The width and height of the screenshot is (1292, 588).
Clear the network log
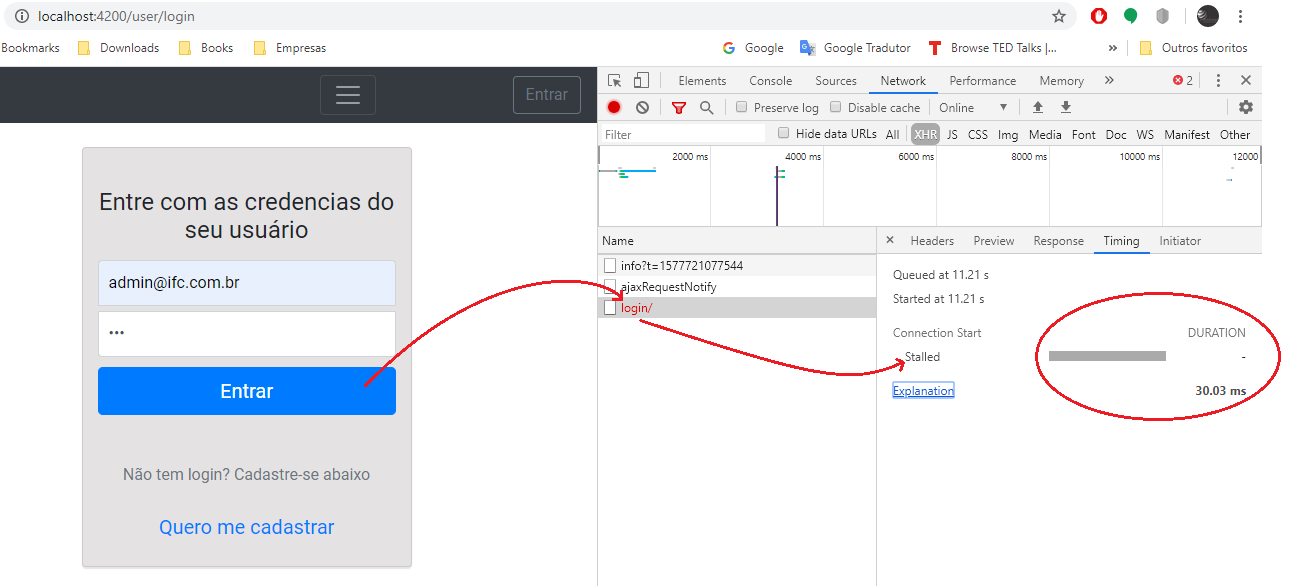coord(642,107)
